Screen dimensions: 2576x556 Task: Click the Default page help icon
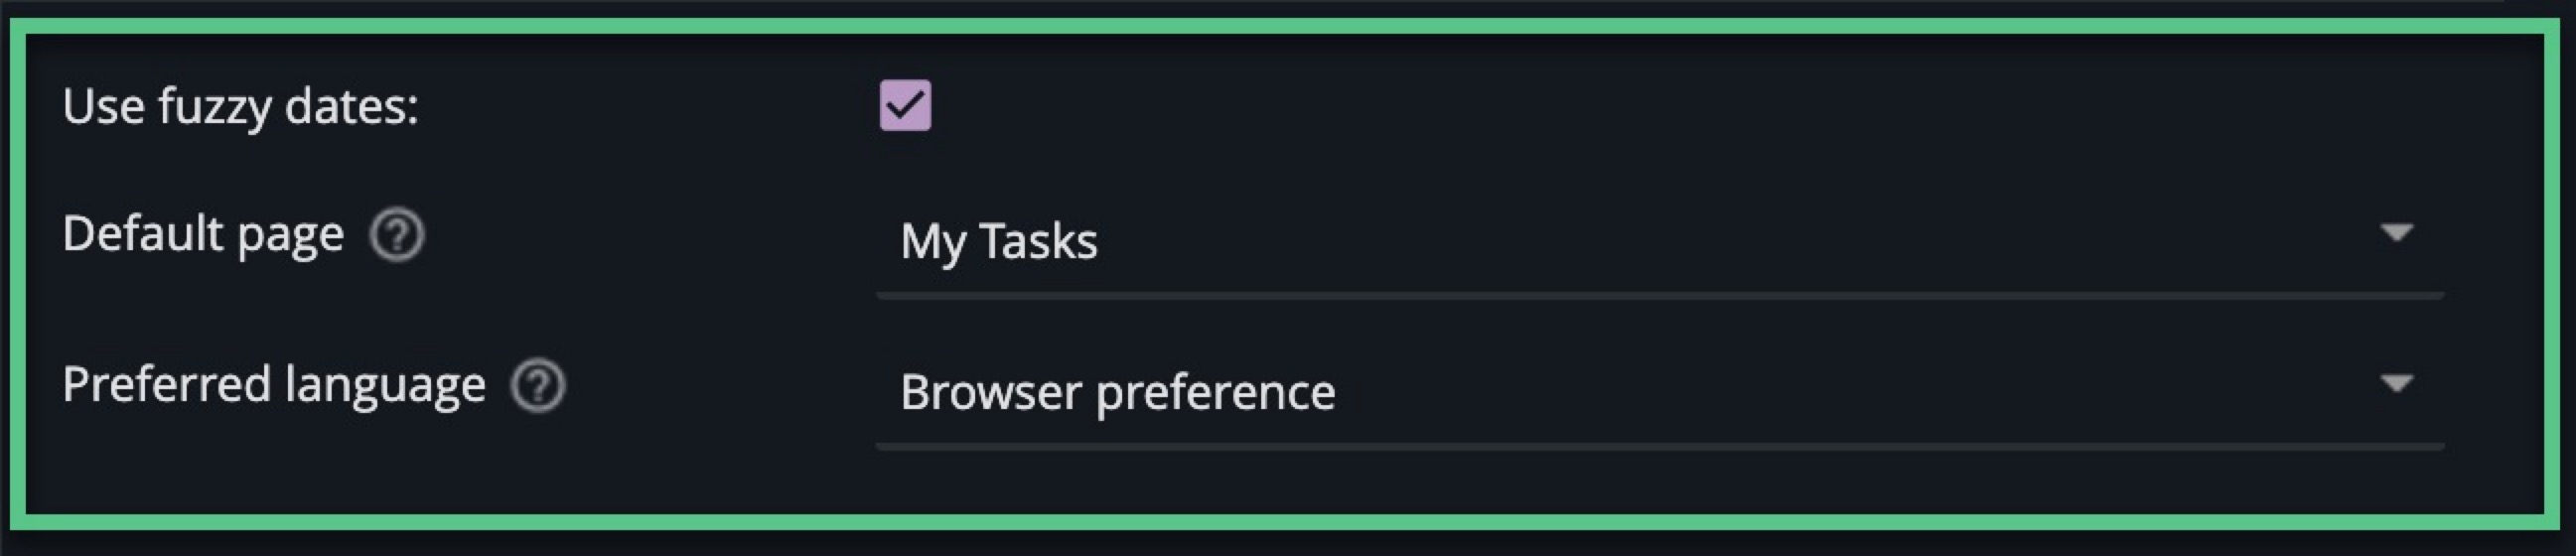(397, 236)
